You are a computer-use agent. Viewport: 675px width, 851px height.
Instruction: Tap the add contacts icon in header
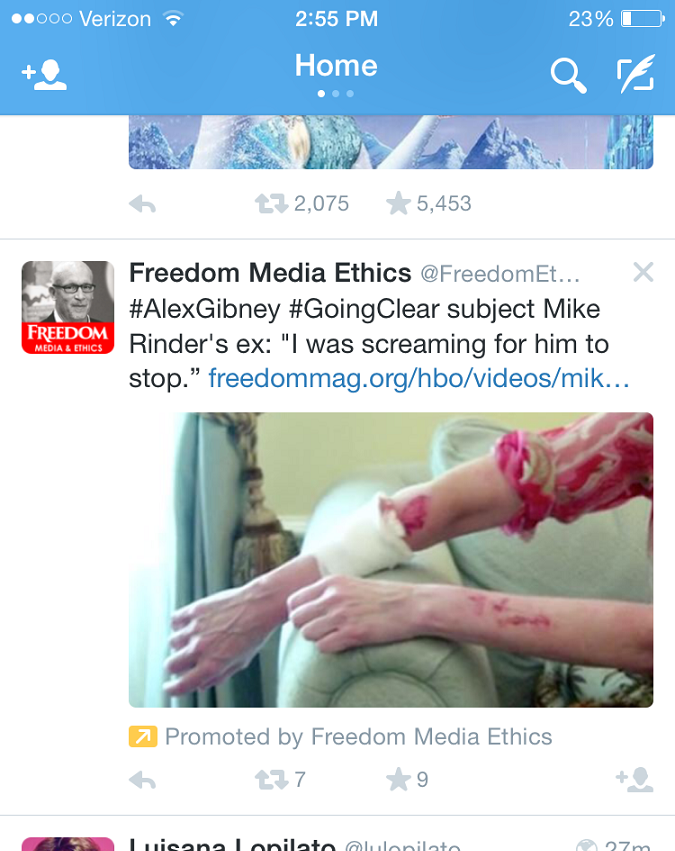click(44, 74)
